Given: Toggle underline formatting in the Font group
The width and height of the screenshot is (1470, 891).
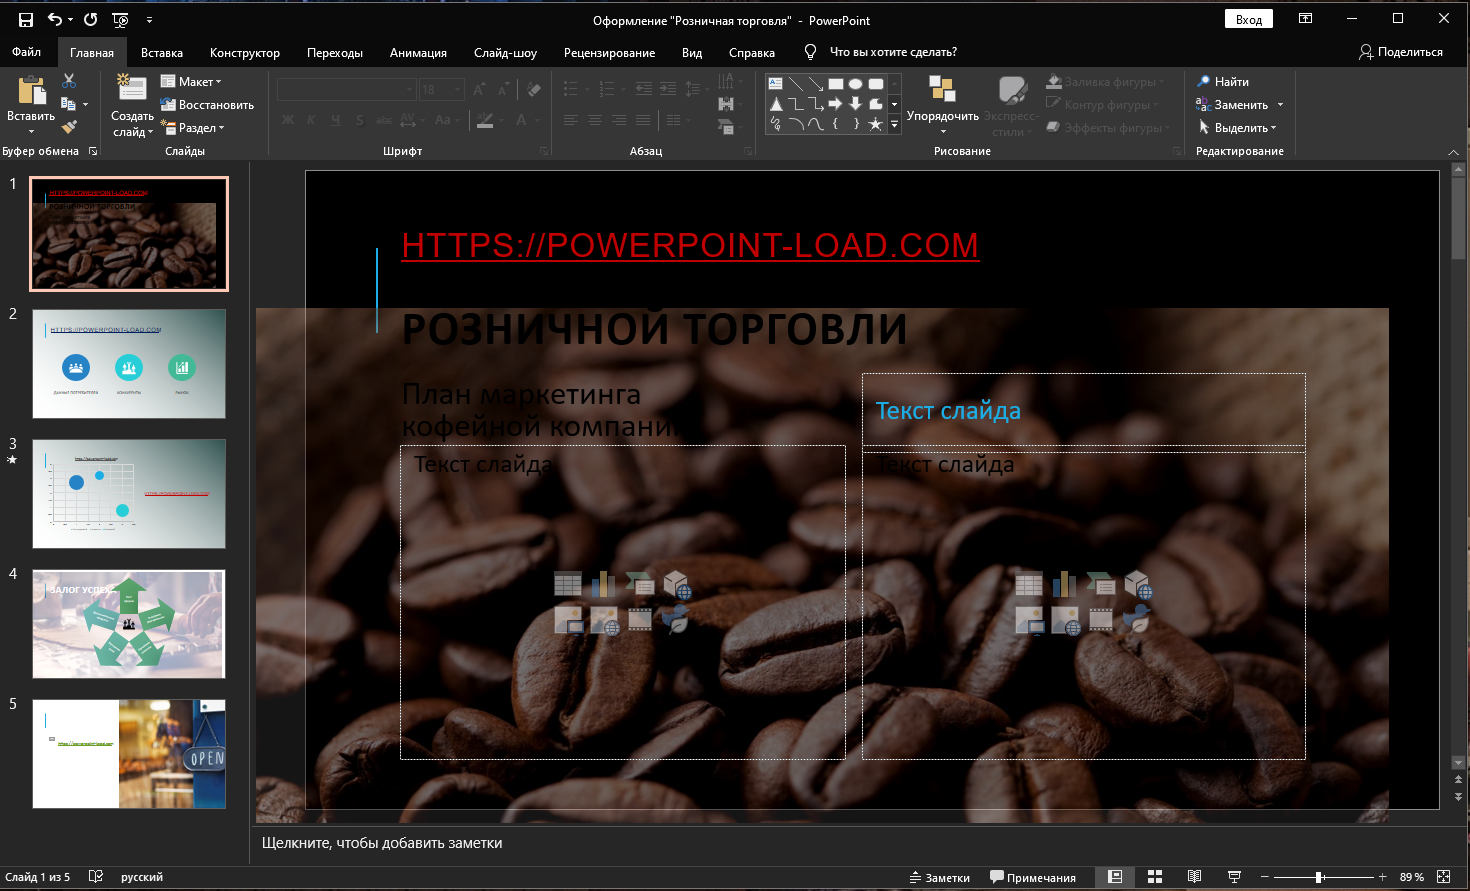Looking at the screenshot, I should (333, 119).
